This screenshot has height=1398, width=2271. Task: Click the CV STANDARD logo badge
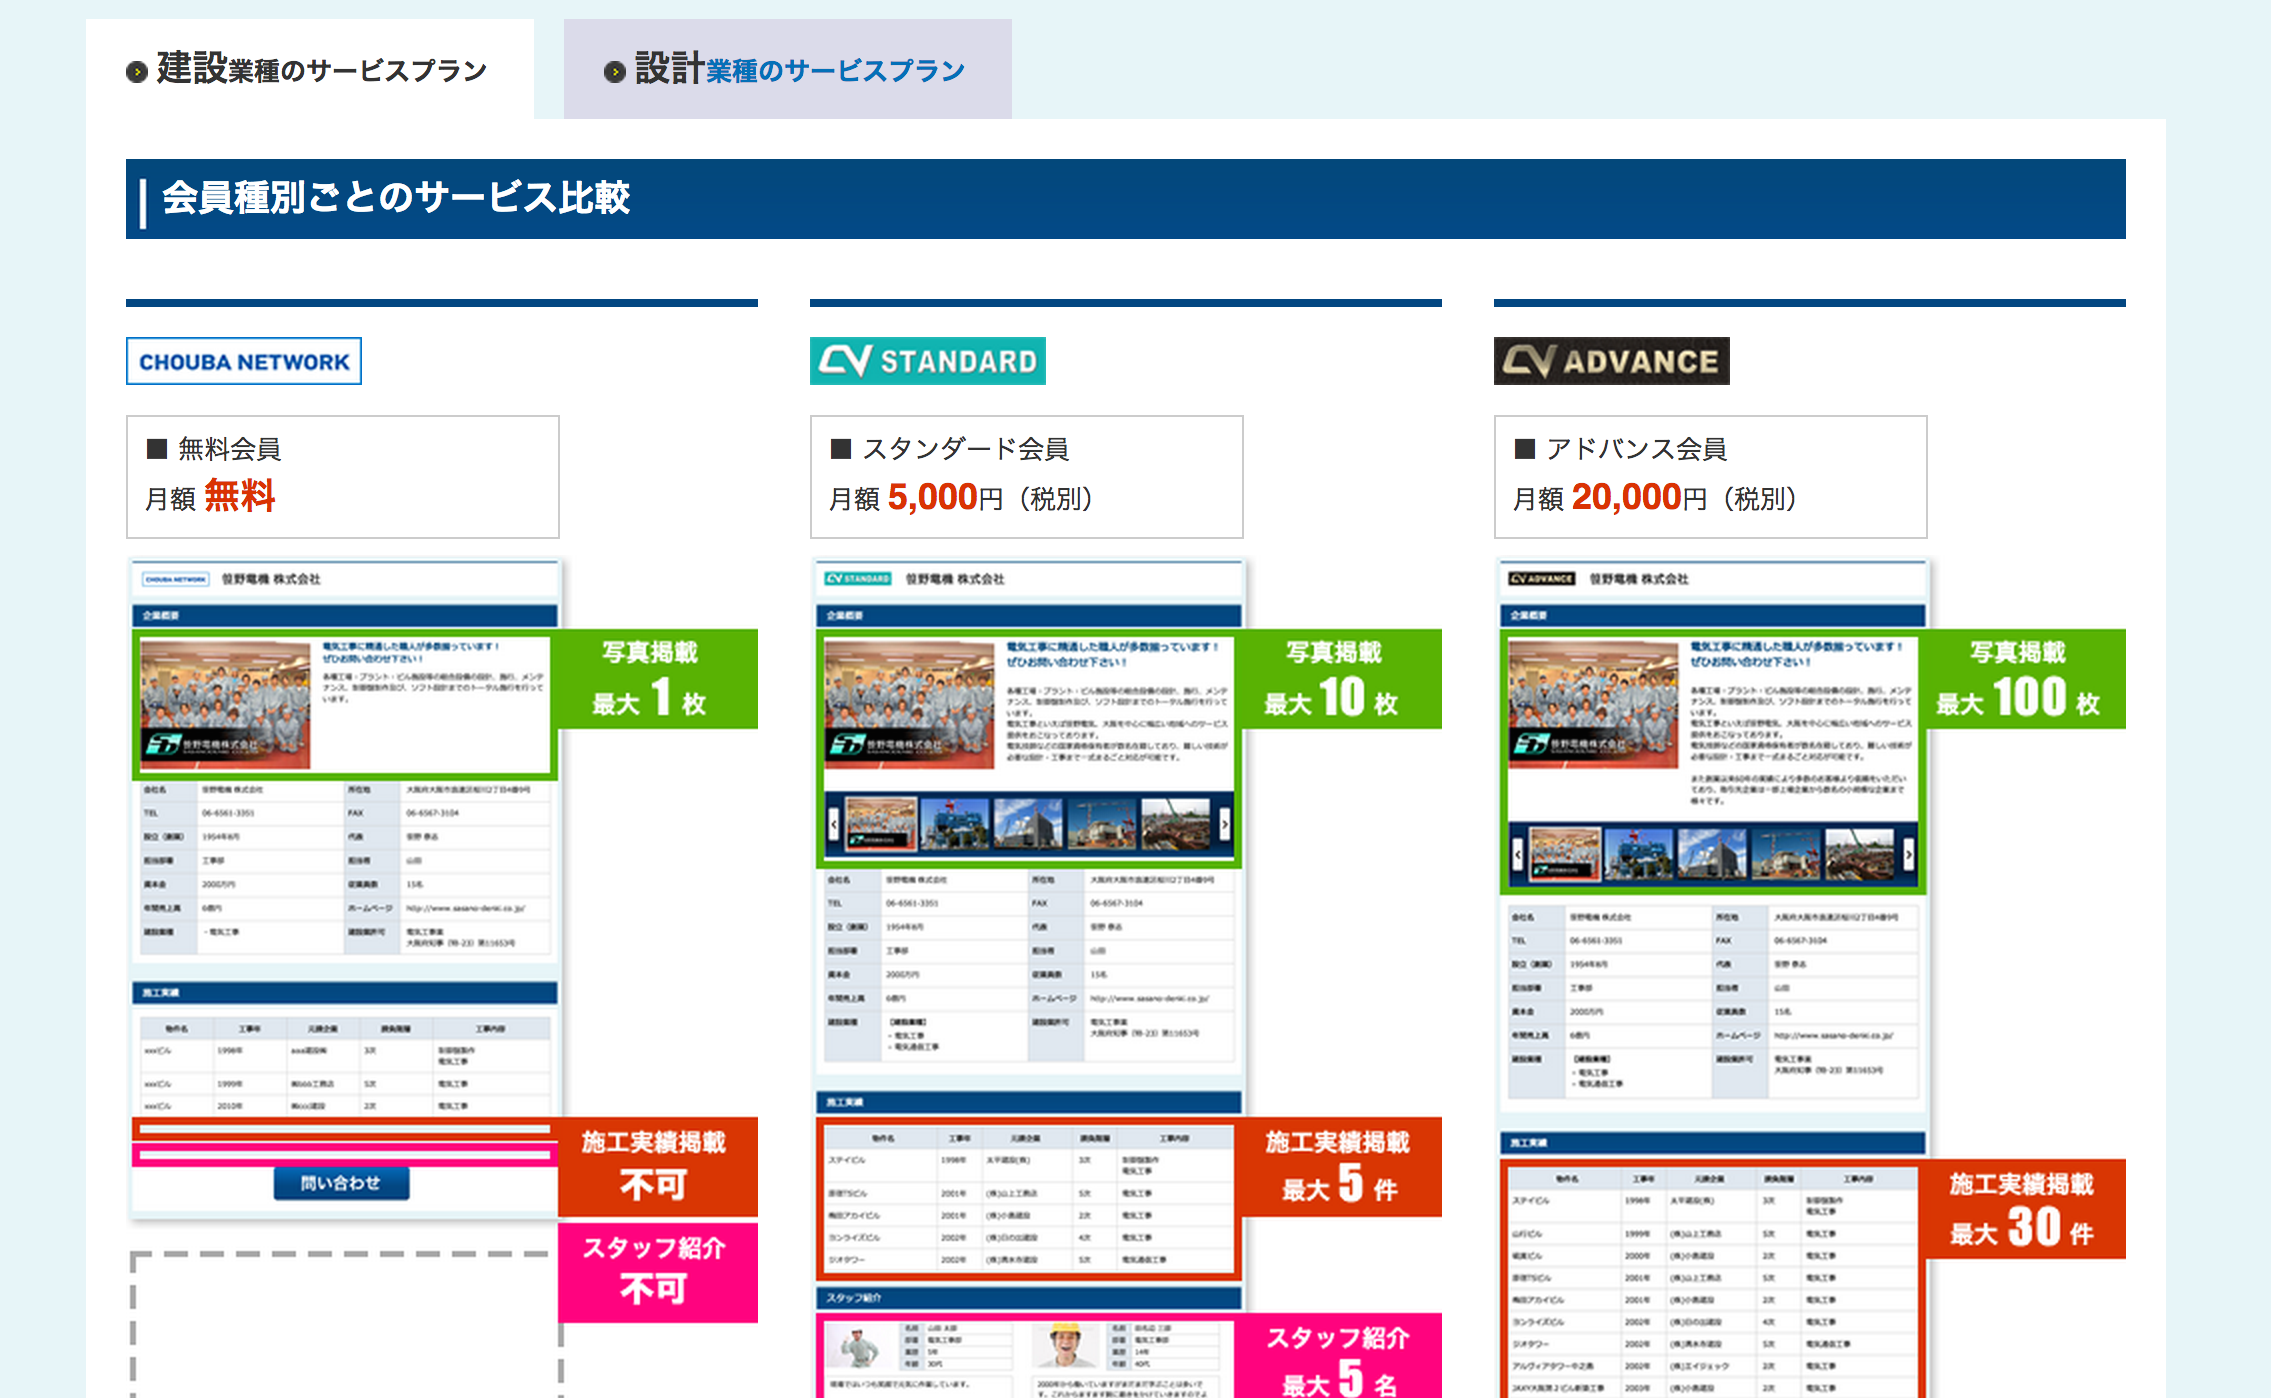[x=928, y=361]
